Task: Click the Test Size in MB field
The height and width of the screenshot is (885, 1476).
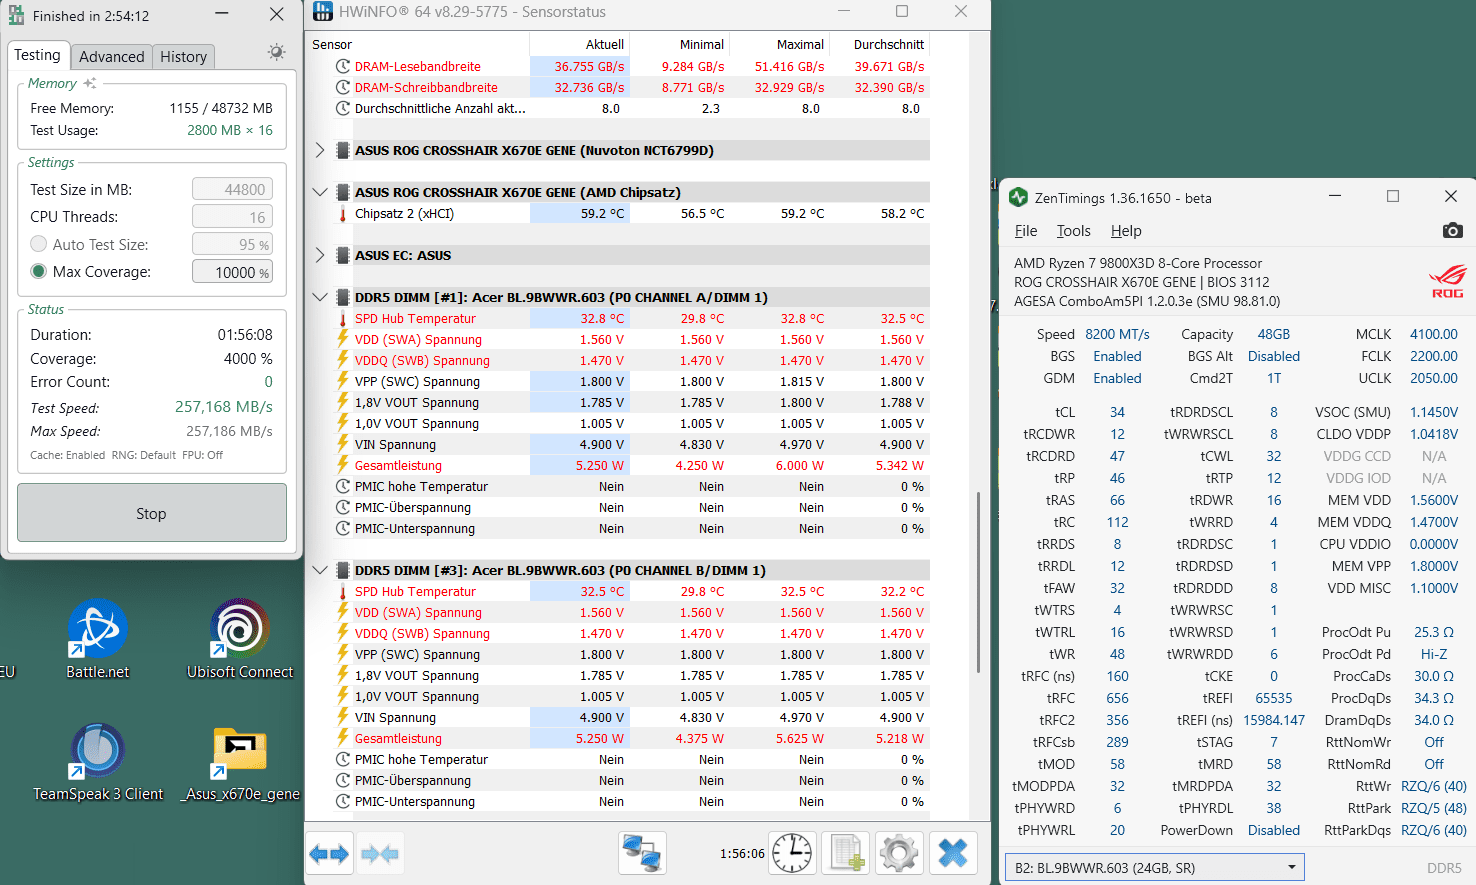Action: [232, 189]
